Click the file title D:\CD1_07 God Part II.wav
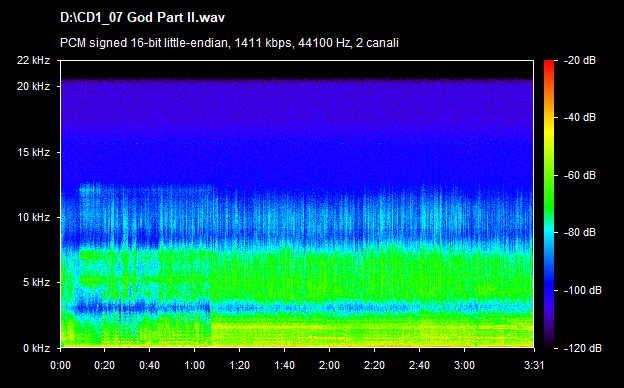 tap(142, 18)
